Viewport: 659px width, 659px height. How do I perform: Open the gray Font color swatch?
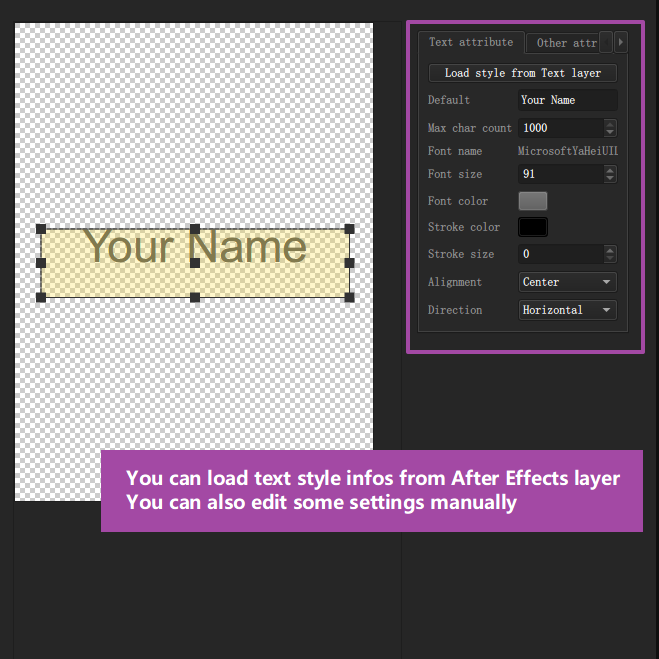[533, 201]
